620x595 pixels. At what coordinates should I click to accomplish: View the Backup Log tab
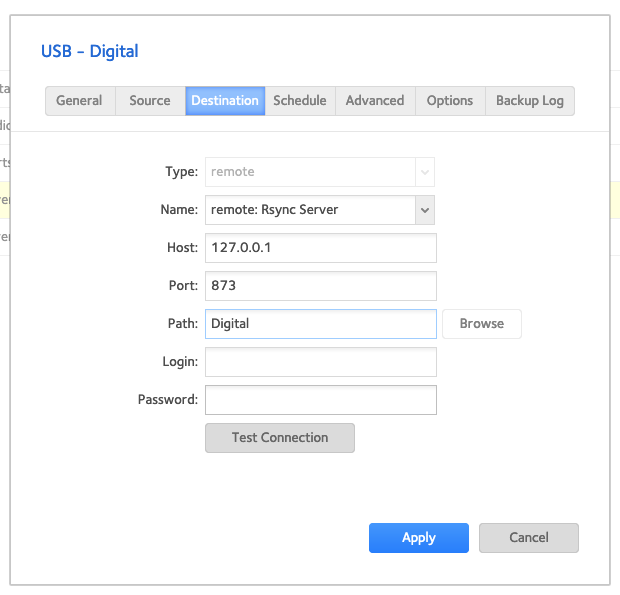pos(530,101)
